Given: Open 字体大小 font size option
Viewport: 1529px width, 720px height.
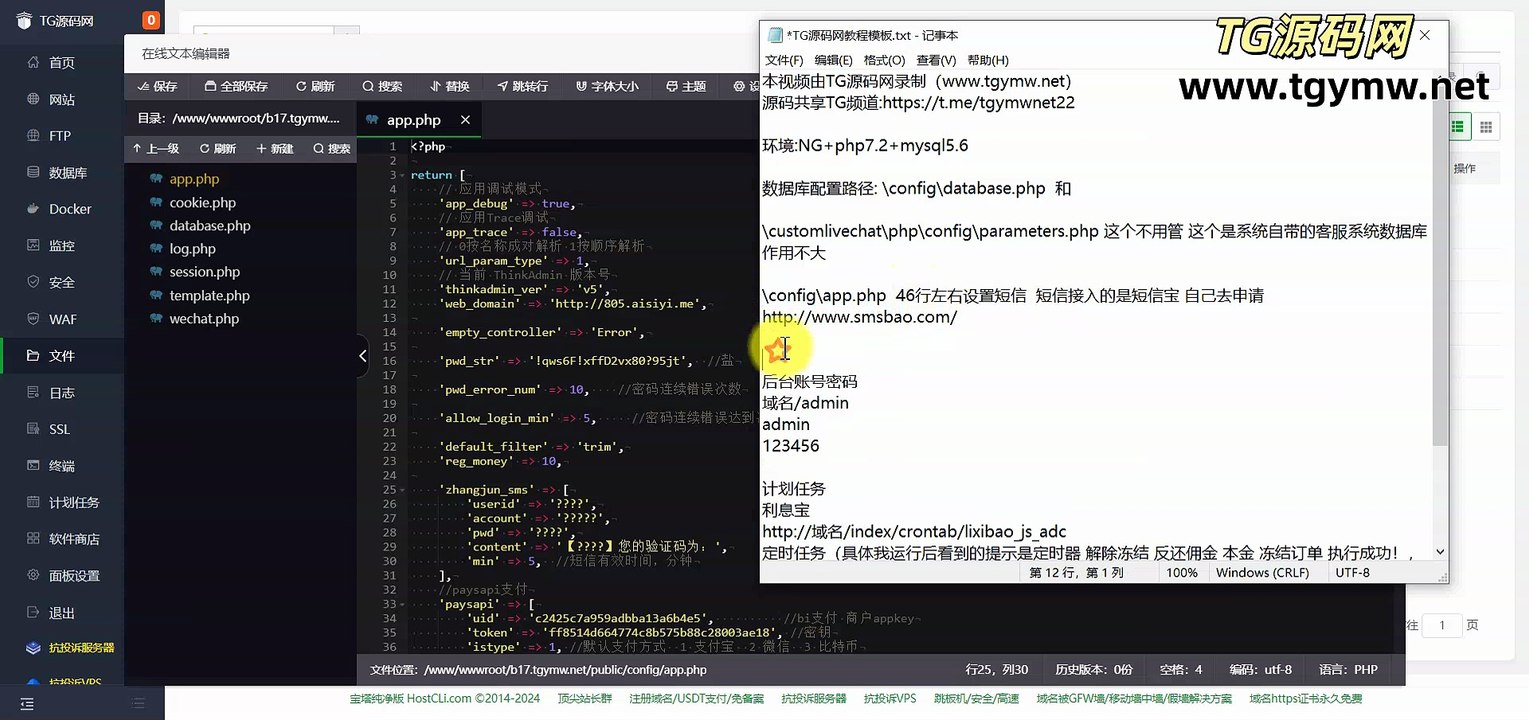Looking at the screenshot, I should [606, 86].
